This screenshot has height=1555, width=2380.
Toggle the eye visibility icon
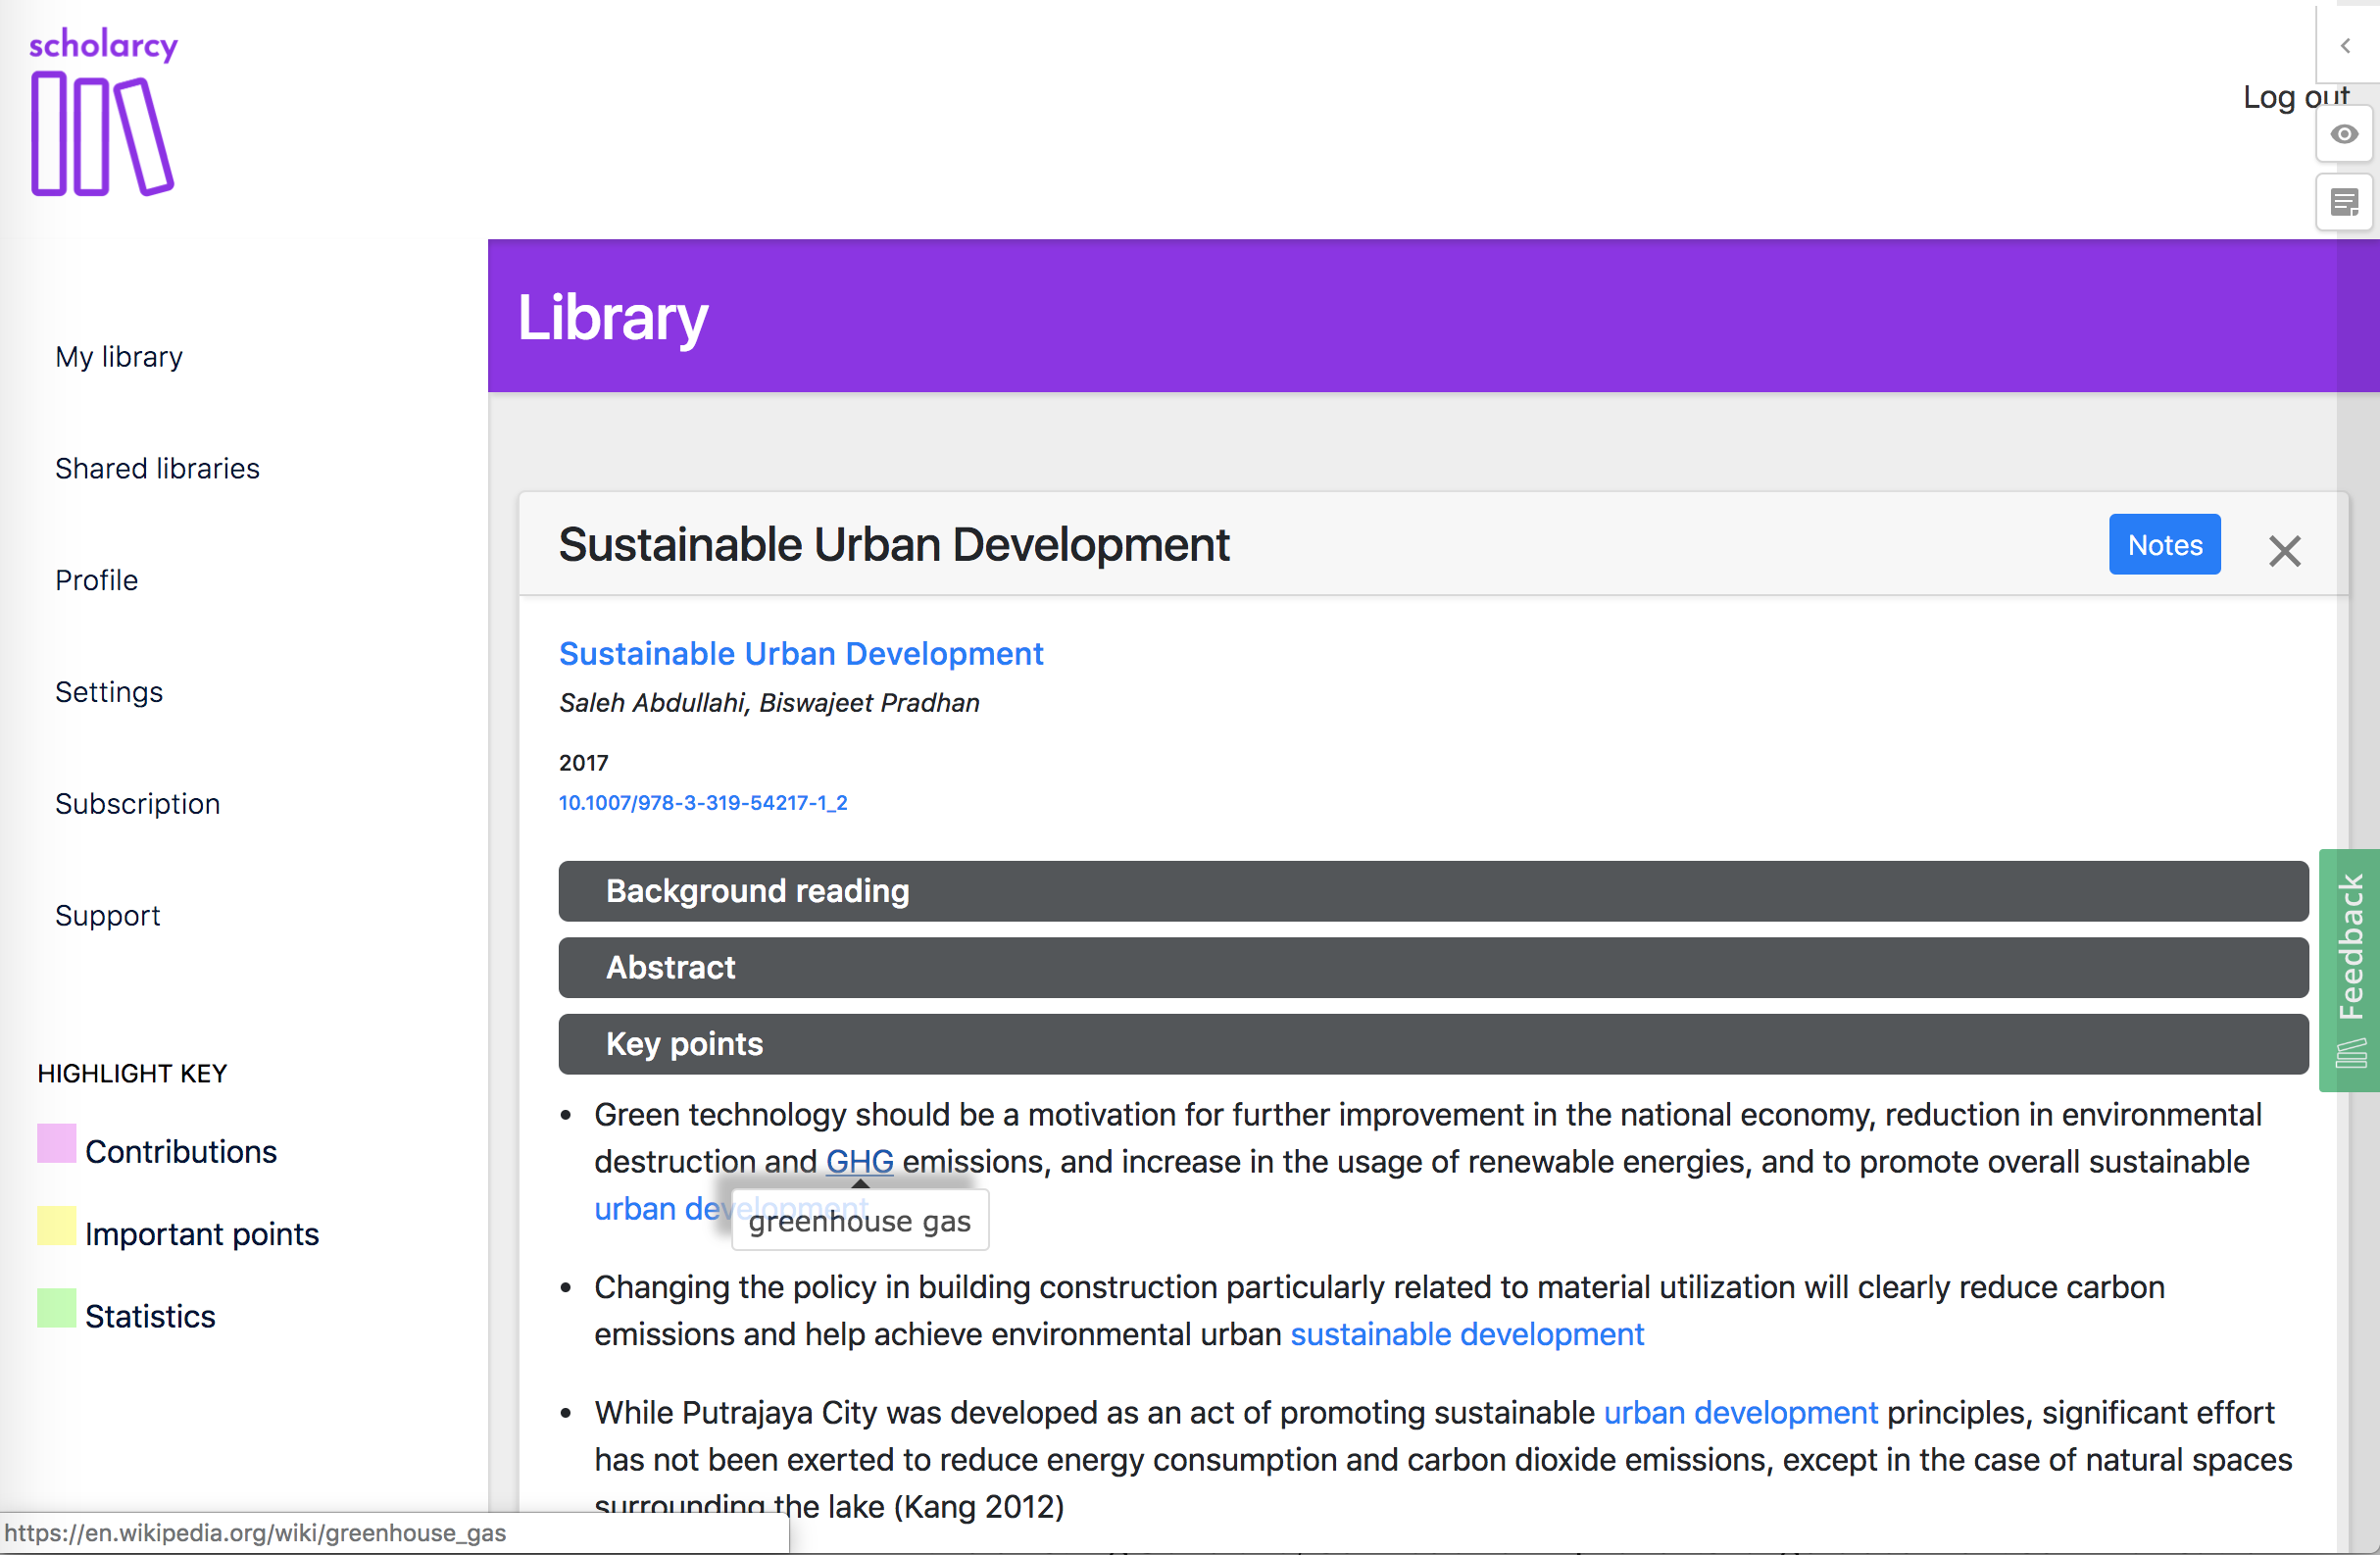2344,134
